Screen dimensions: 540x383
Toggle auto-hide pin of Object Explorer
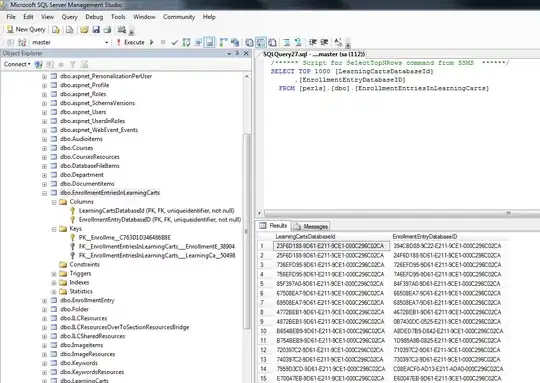pos(237,53)
